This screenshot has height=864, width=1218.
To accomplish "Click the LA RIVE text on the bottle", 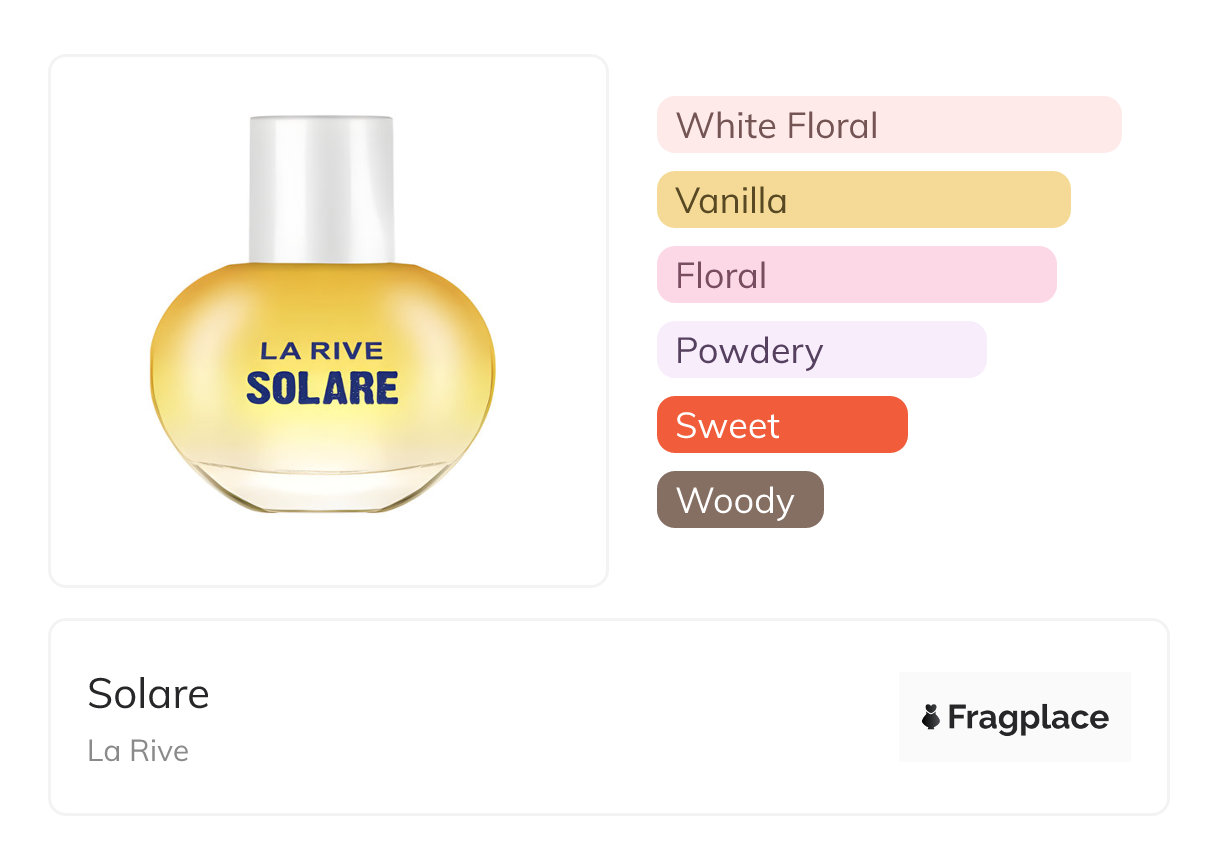I will click(321, 350).
